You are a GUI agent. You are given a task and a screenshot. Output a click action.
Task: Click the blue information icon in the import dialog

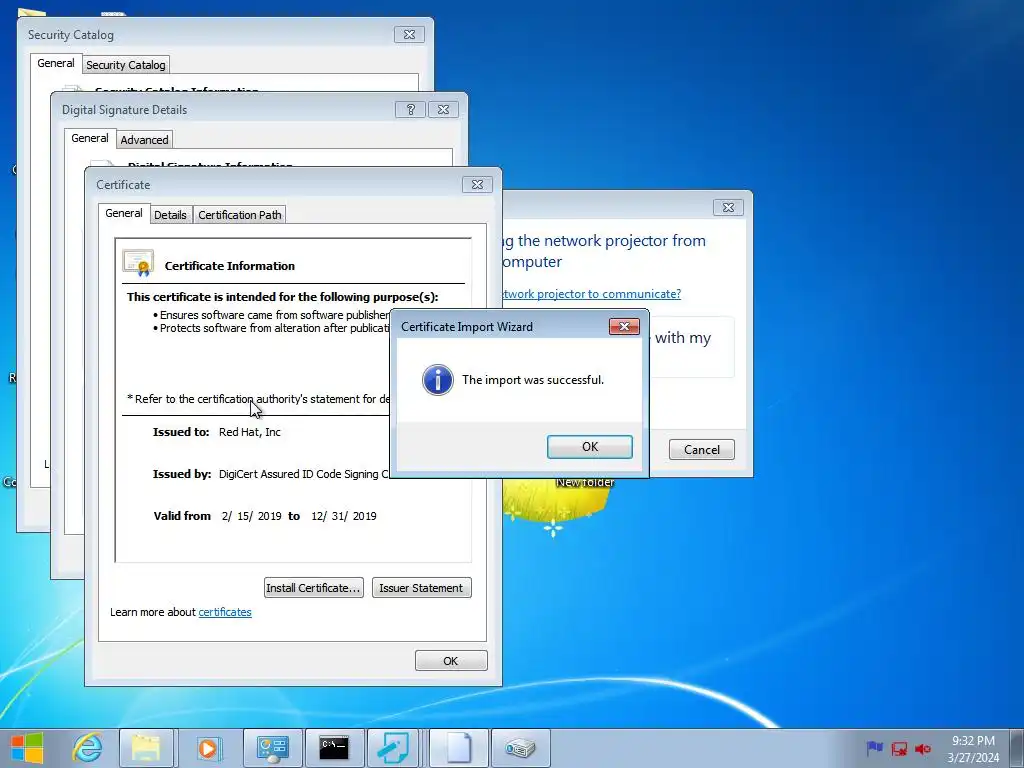pos(438,380)
